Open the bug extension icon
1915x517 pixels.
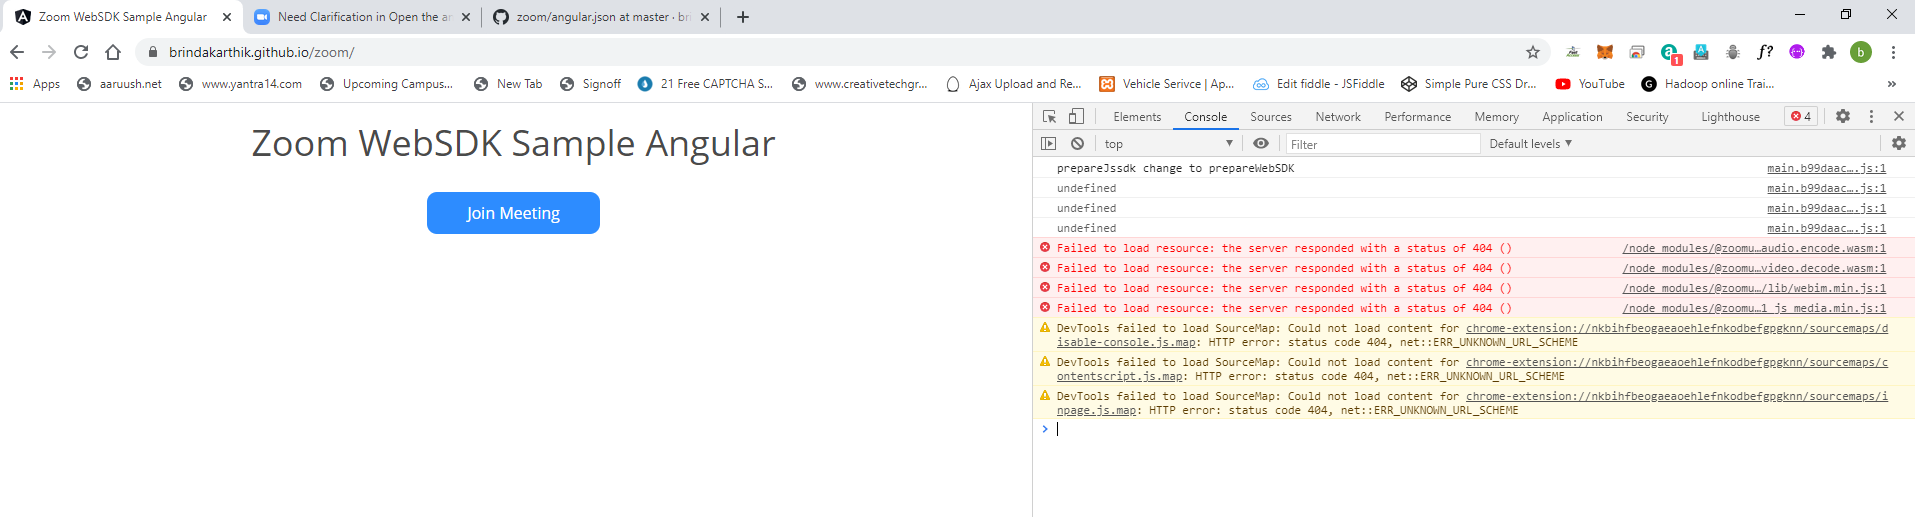click(x=1733, y=52)
